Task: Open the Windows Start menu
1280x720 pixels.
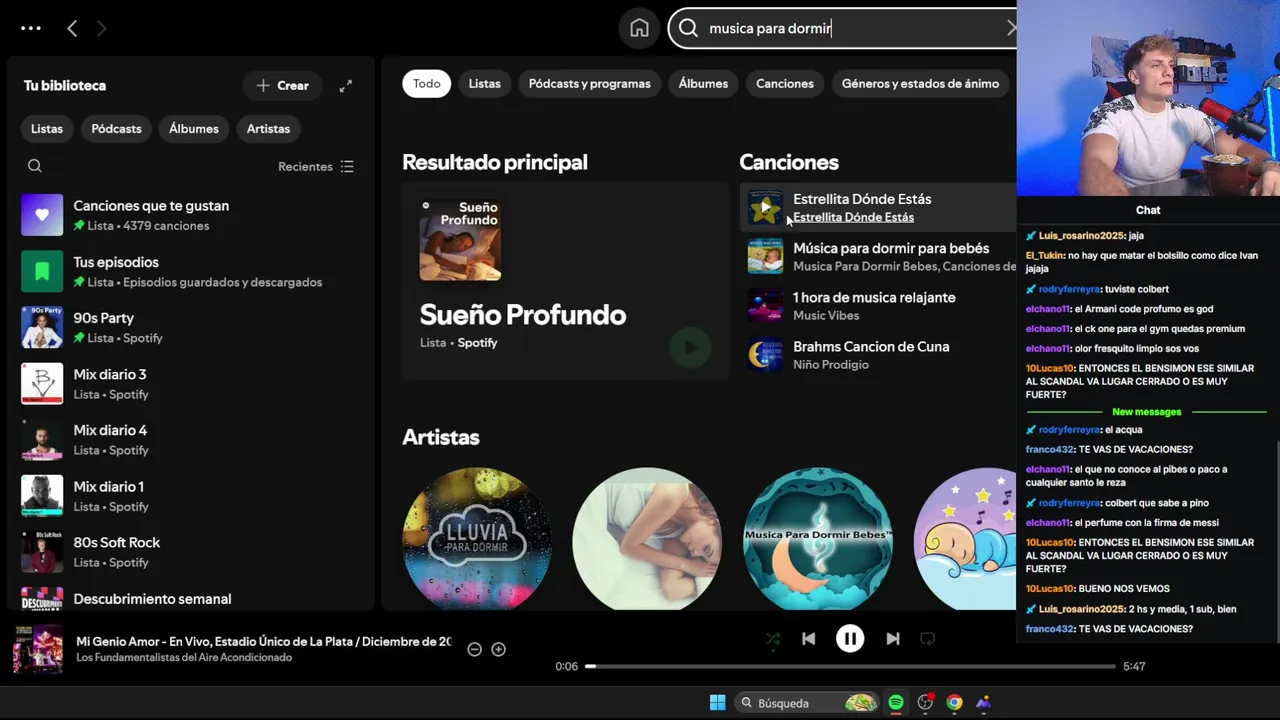Action: (717, 703)
